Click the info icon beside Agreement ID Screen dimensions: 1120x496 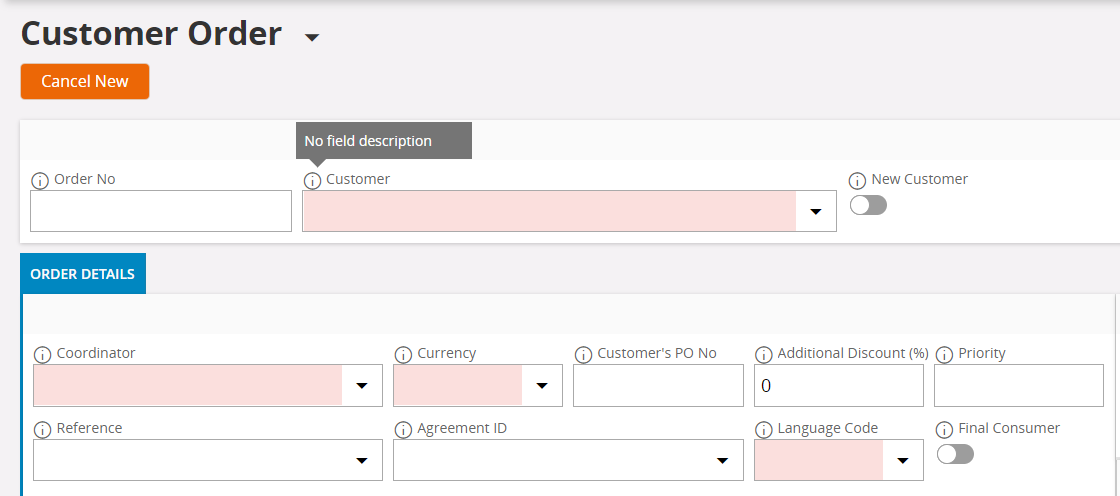403,430
